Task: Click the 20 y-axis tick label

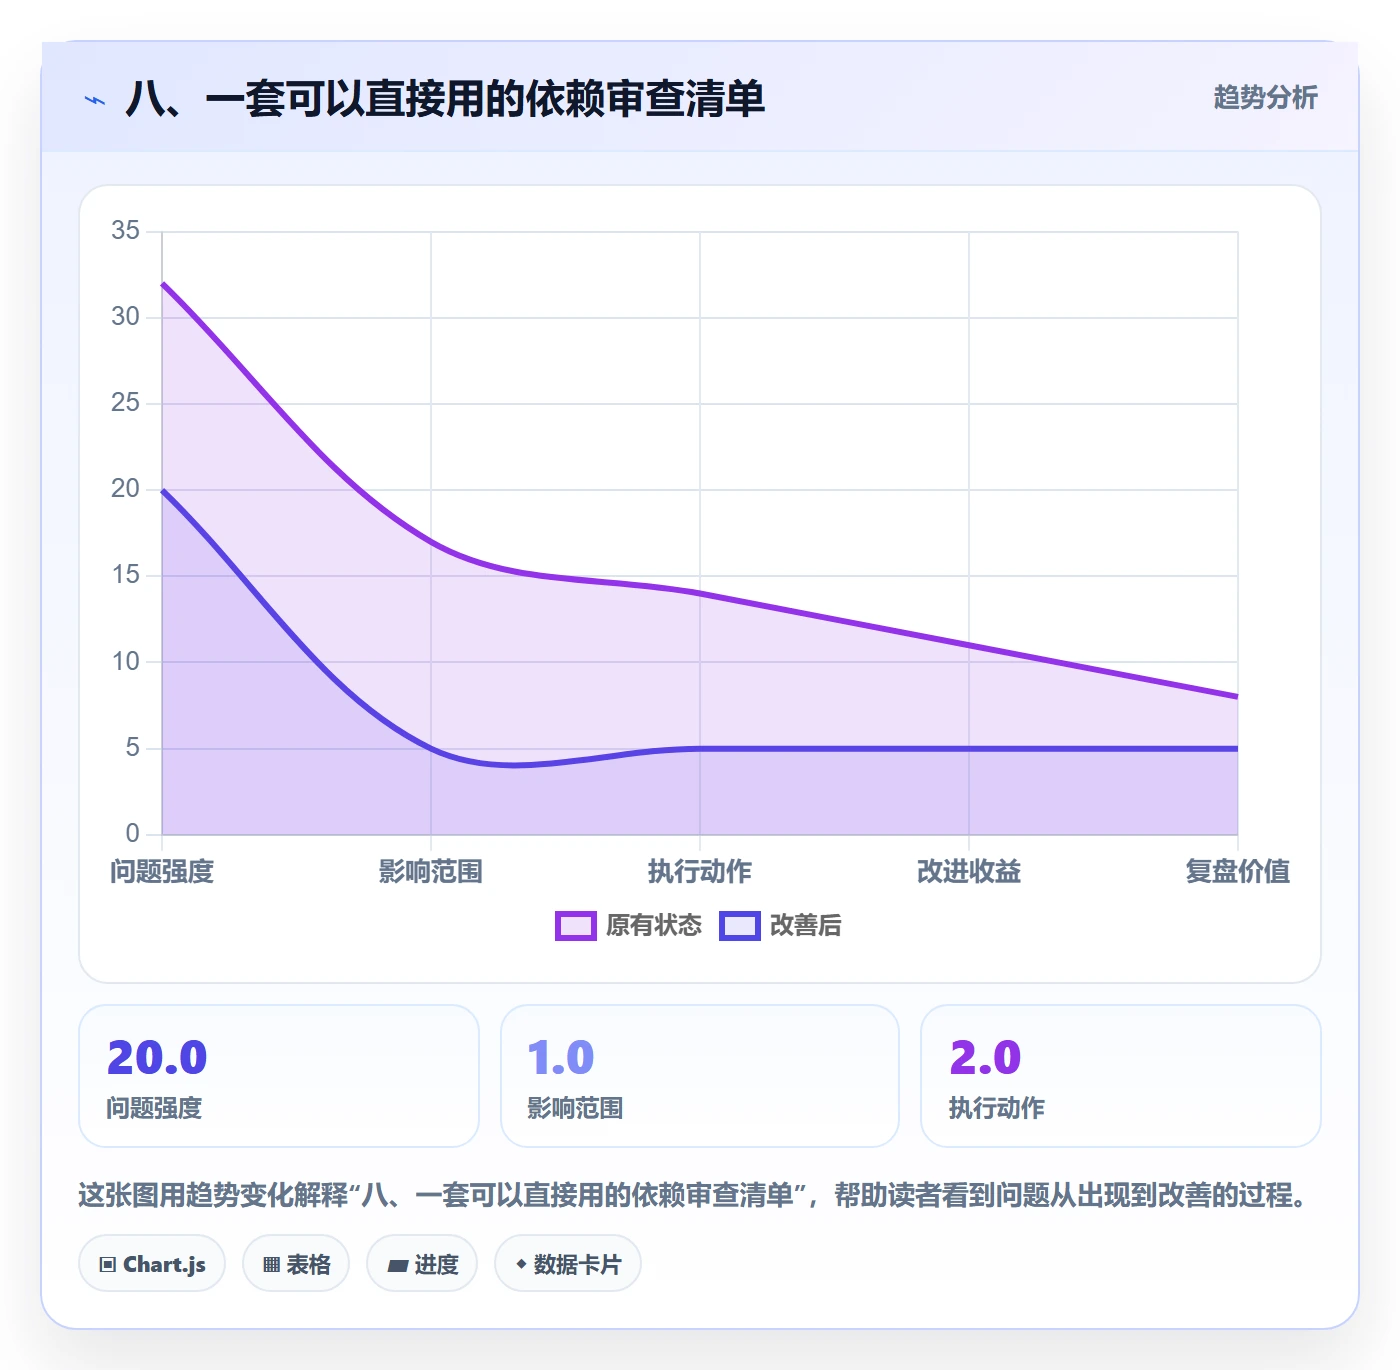Action: point(125,489)
